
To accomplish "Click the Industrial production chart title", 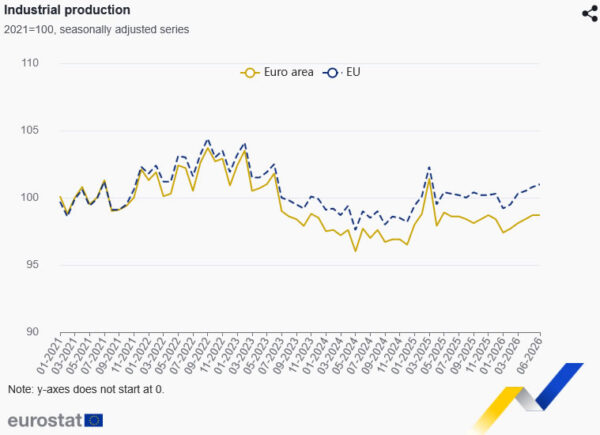I will [67, 10].
